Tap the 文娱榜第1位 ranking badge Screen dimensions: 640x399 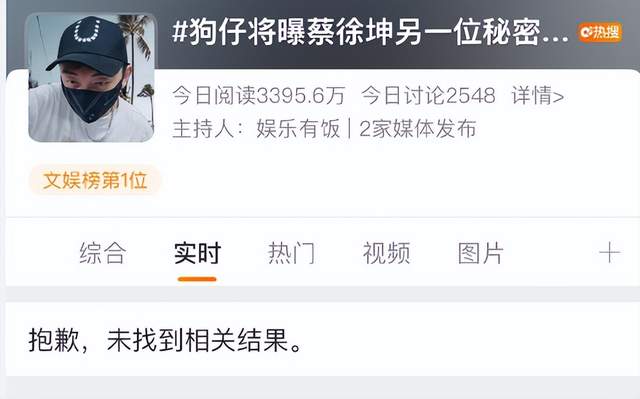(x=95, y=180)
